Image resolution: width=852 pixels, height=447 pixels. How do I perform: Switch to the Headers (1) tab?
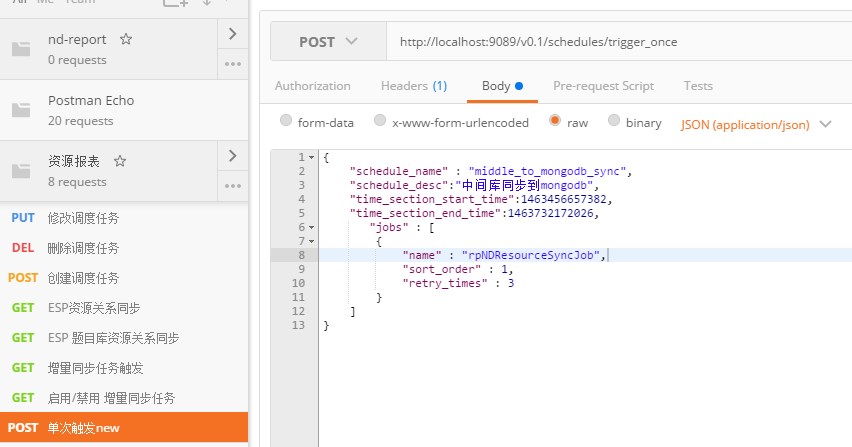pos(414,86)
